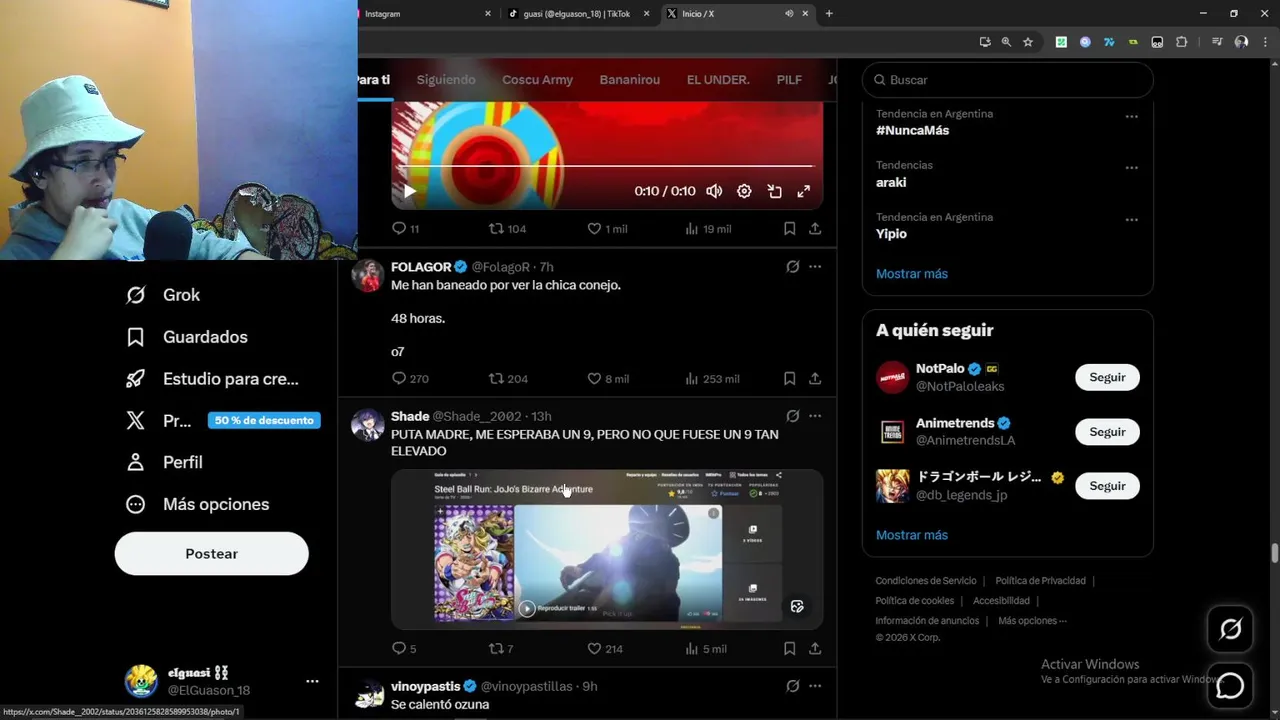Open Grok explain on FOLAGOR's post
The width and height of the screenshot is (1280, 720).
click(x=792, y=267)
